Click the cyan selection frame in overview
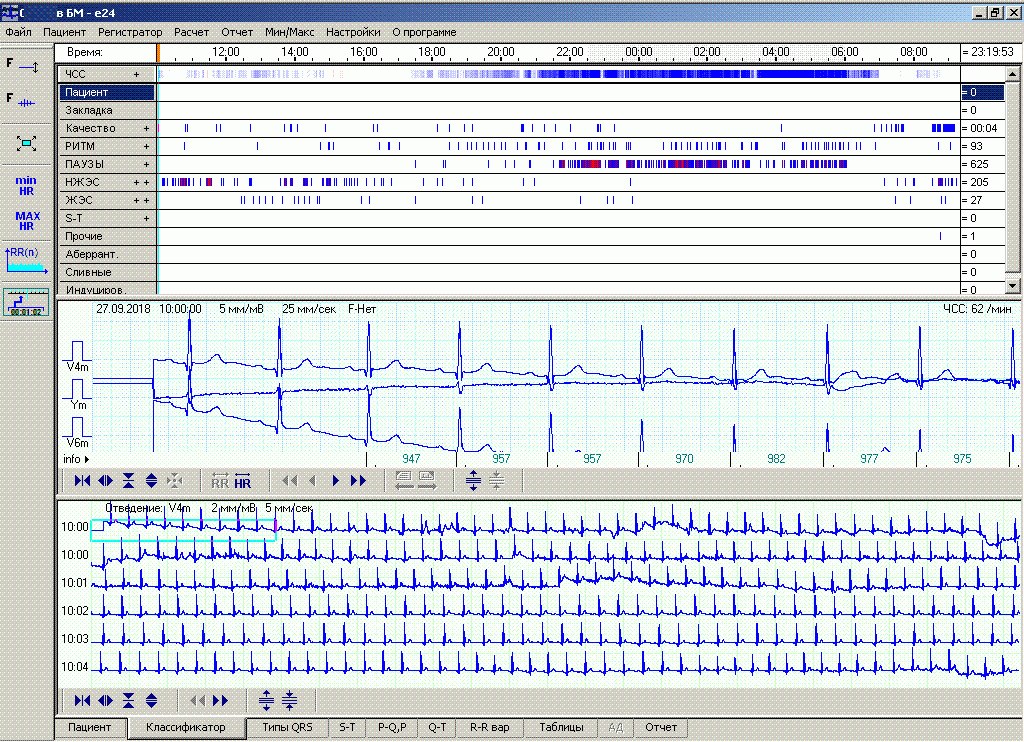1024x742 pixels. (183, 530)
